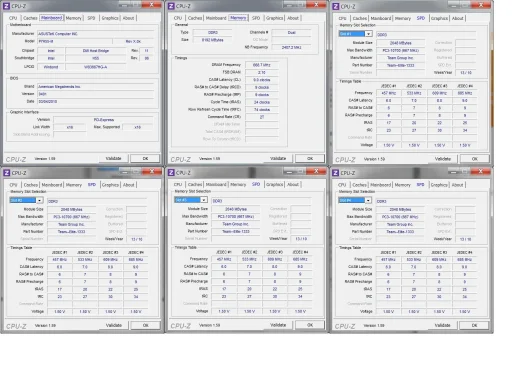Open the Graphics tab in the Slot #2 window
The height and width of the screenshot is (384, 527).
coord(110,185)
